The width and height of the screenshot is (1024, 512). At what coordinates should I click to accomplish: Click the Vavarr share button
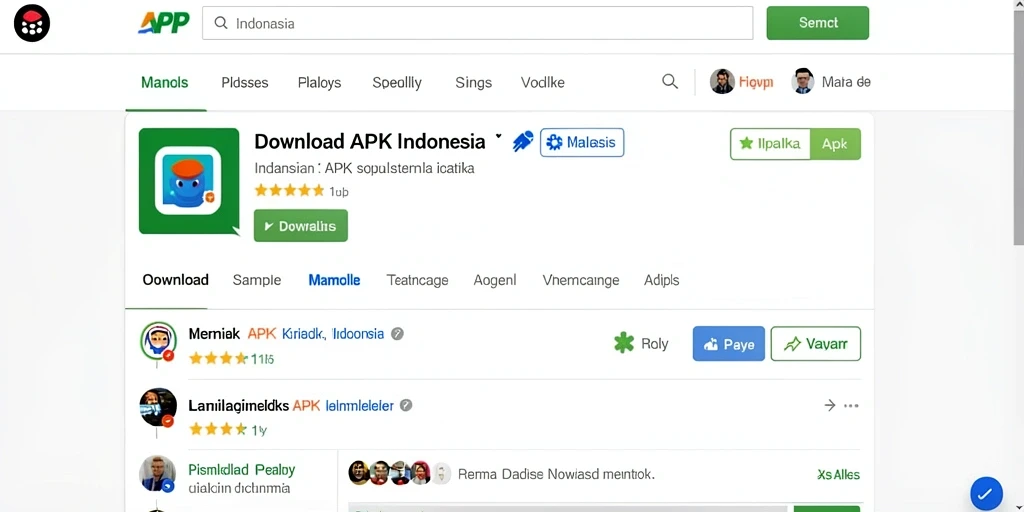coord(816,344)
